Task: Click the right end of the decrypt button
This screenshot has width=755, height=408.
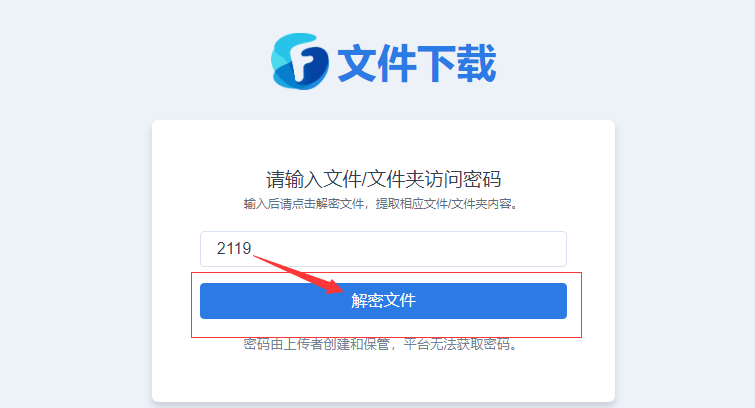Action: click(x=559, y=301)
